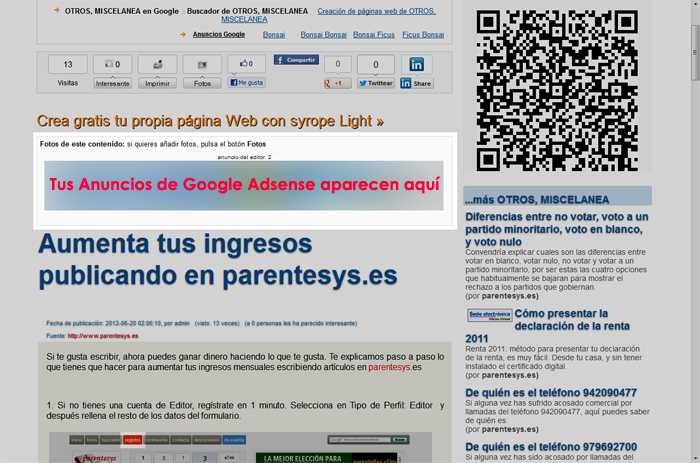Click Crea gratis tu propia página Web link
The width and height of the screenshot is (700, 463).
coord(210,121)
